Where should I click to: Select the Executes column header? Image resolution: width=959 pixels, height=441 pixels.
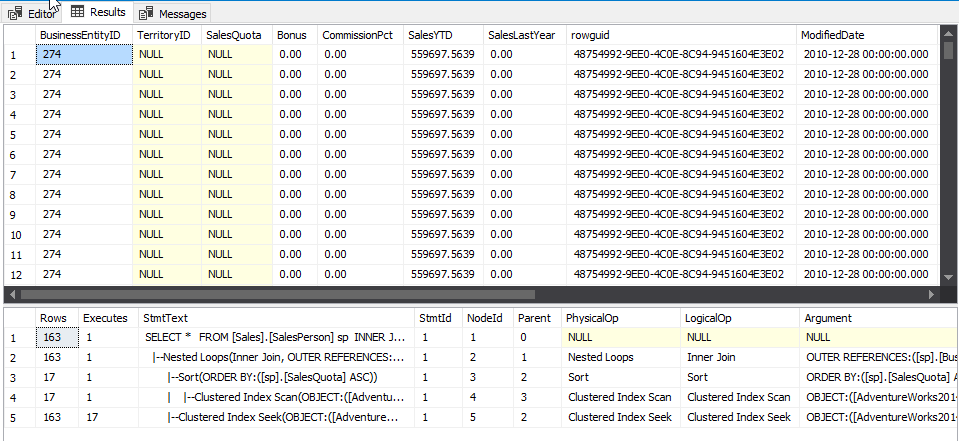point(108,318)
